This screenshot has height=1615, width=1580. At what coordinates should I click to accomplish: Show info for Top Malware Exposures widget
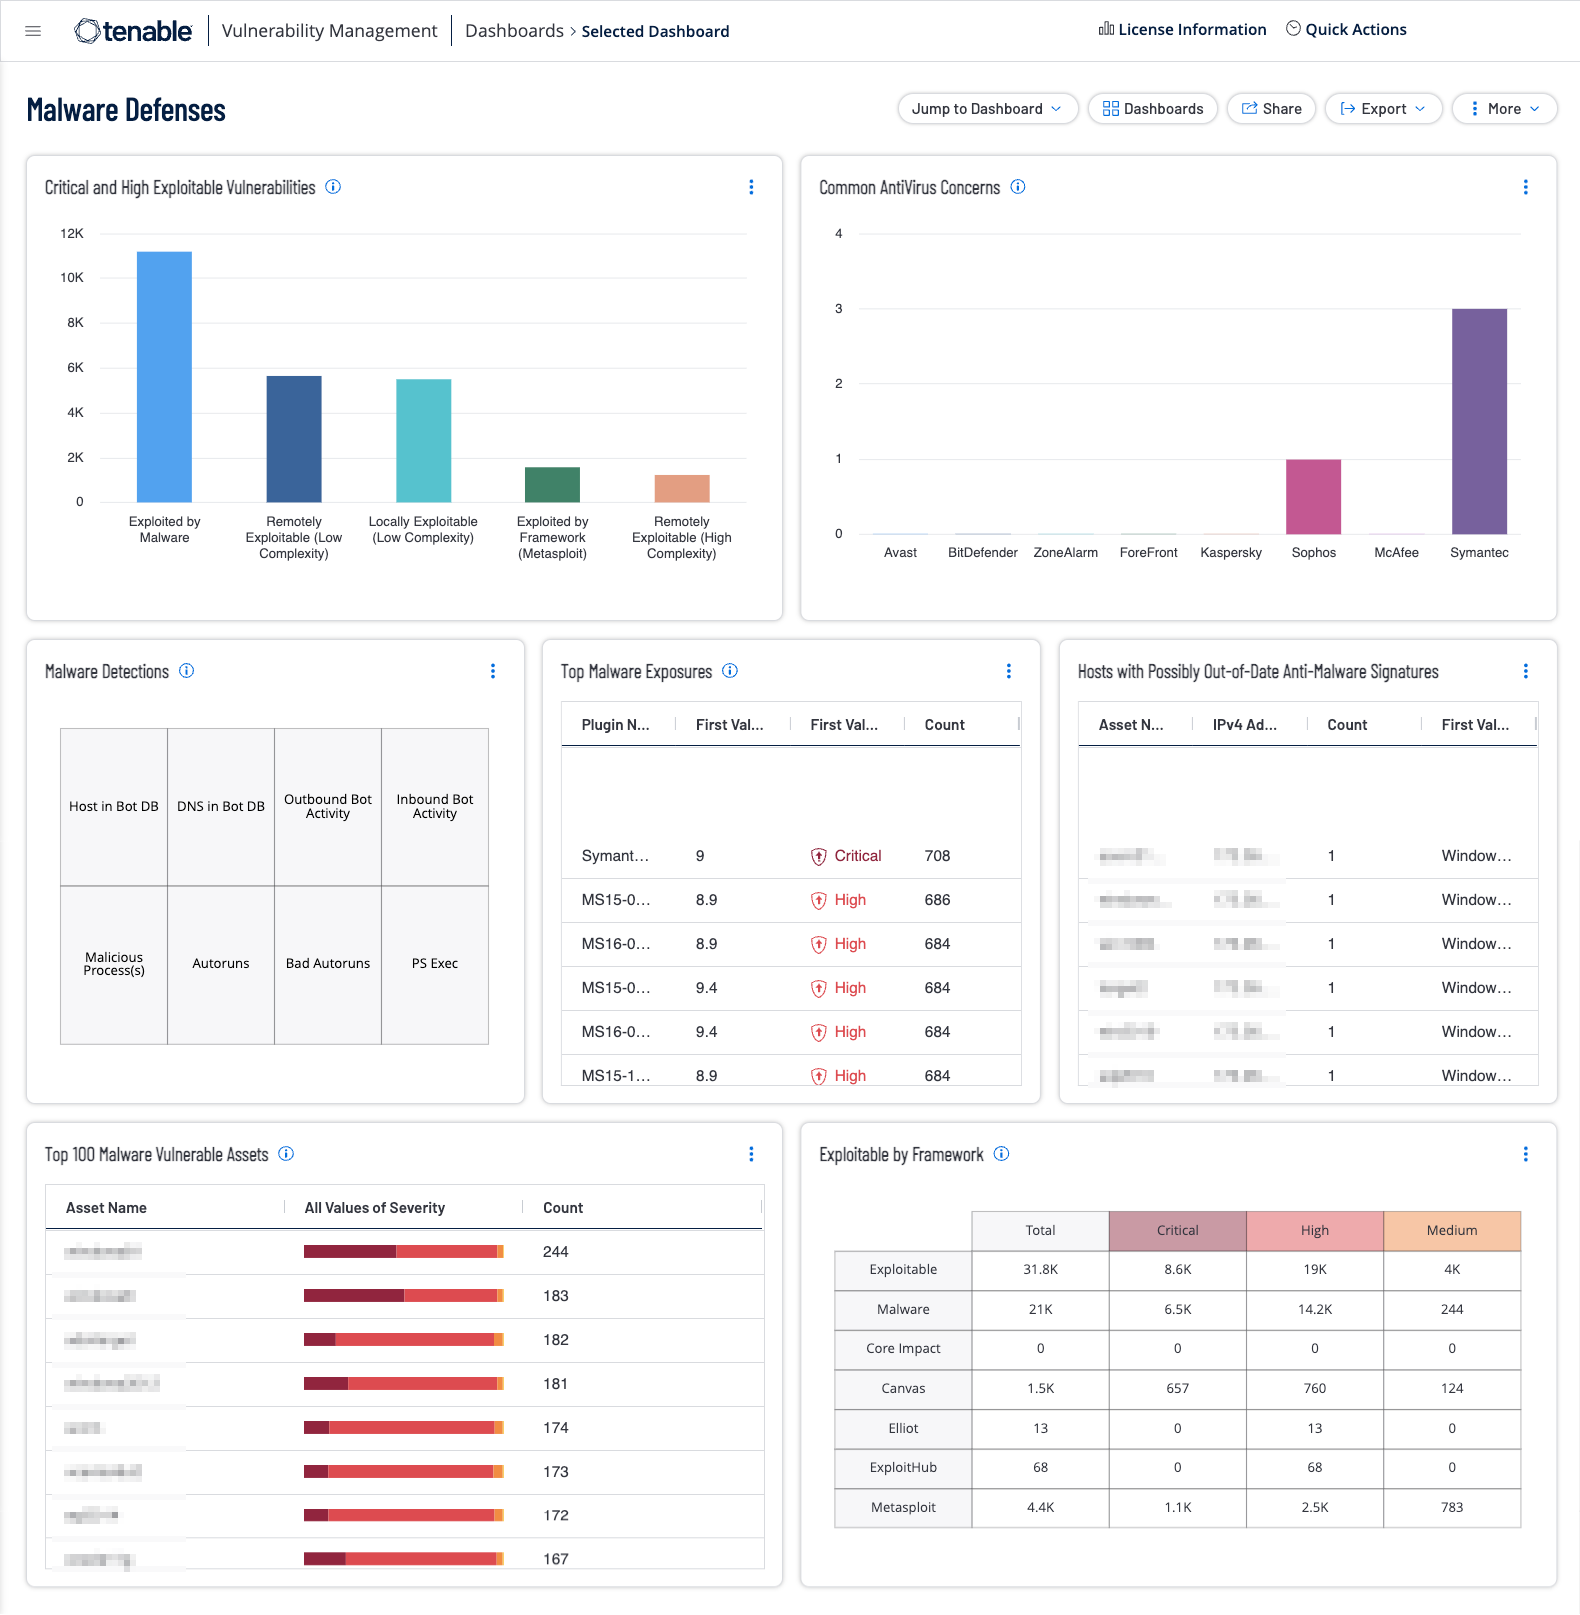coord(730,671)
